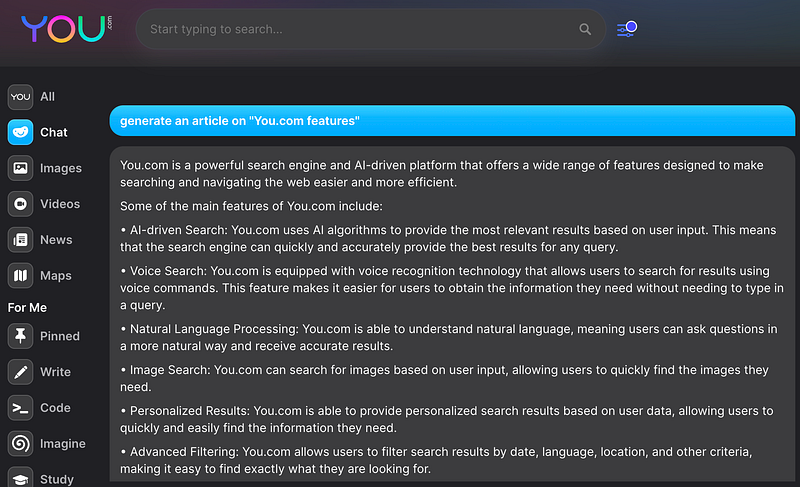Click the magnifying glass search icon
This screenshot has height=487, width=800.
click(x=585, y=30)
